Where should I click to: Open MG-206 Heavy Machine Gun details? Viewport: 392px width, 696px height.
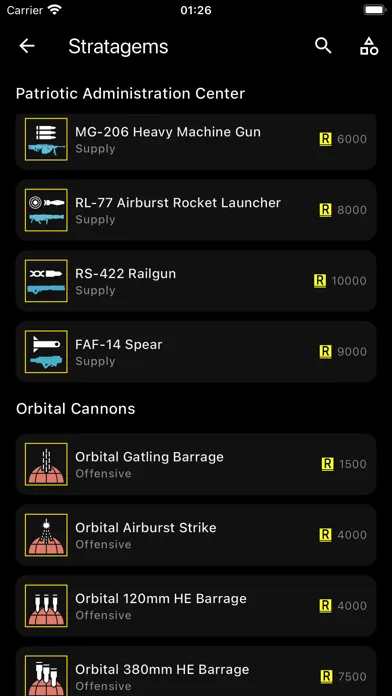tap(196, 142)
